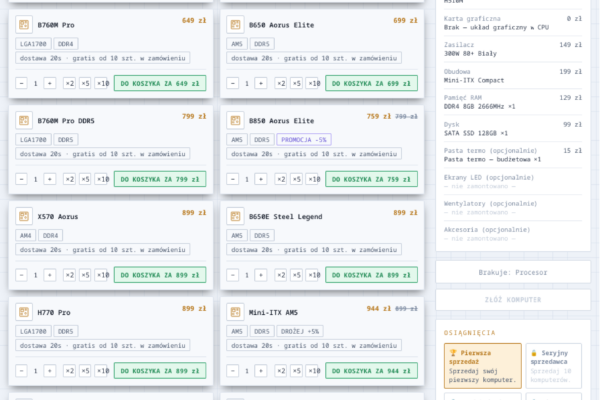Screen dimensions: 600x400
Task: Click the DROŻEJ +5% badge
Action: pos(300,331)
